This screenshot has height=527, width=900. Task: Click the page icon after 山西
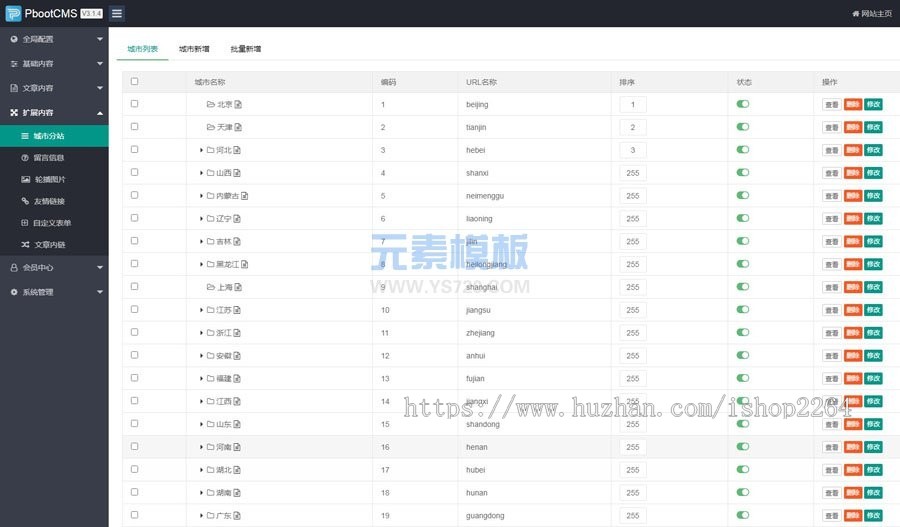click(x=237, y=173)
